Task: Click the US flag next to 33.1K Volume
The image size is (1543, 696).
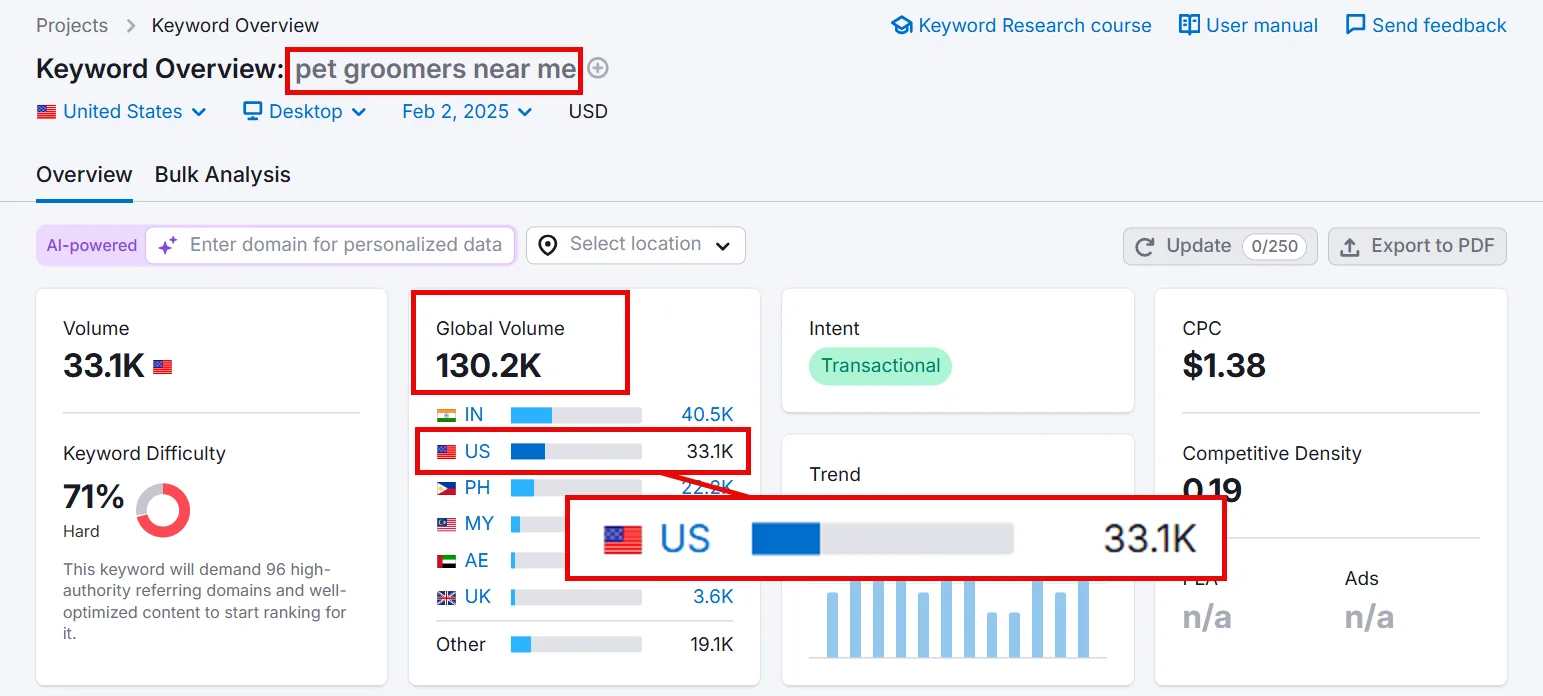Action: coord(162,367)
